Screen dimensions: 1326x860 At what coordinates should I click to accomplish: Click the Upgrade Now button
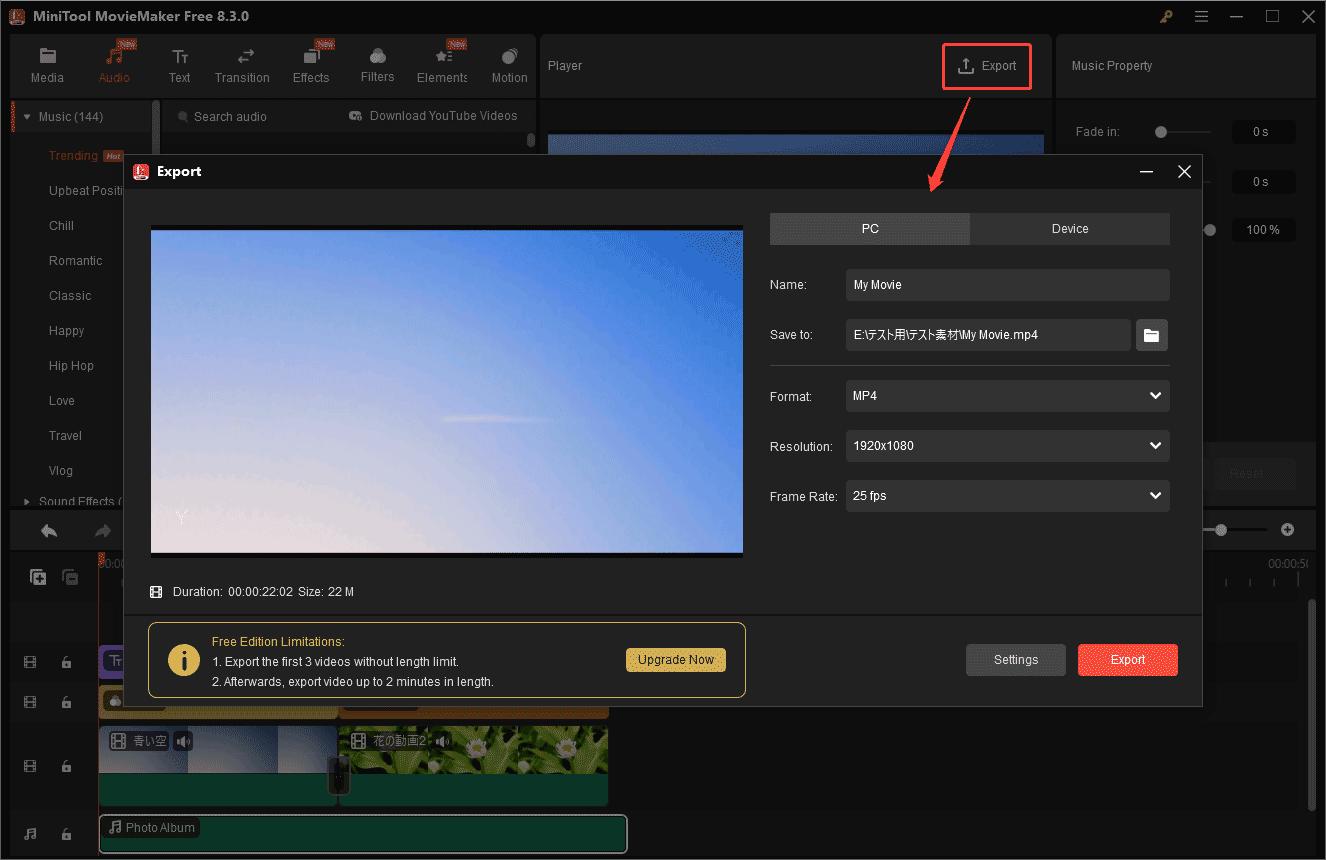click(x=676, y=660)
